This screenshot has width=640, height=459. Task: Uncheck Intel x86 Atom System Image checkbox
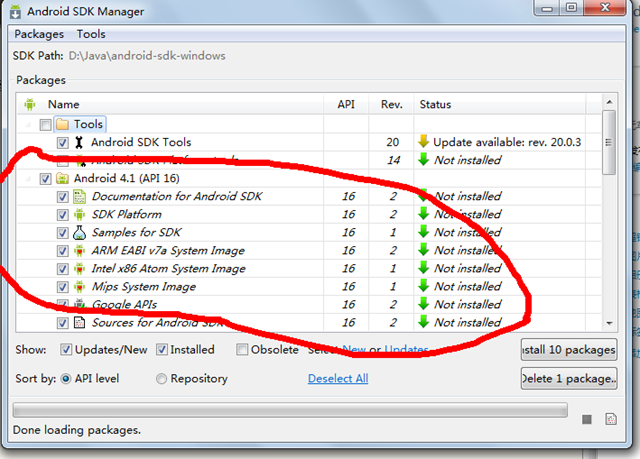(62, 269)
